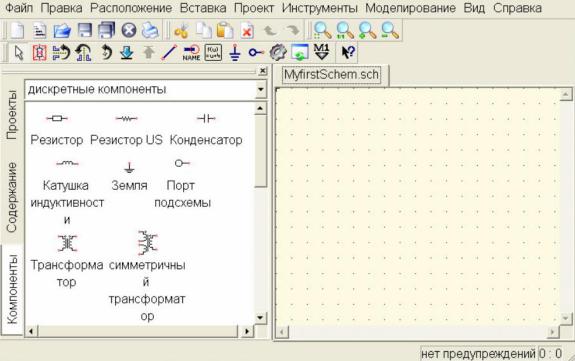Pick the Катушка индуктивности component

[67, 192]
